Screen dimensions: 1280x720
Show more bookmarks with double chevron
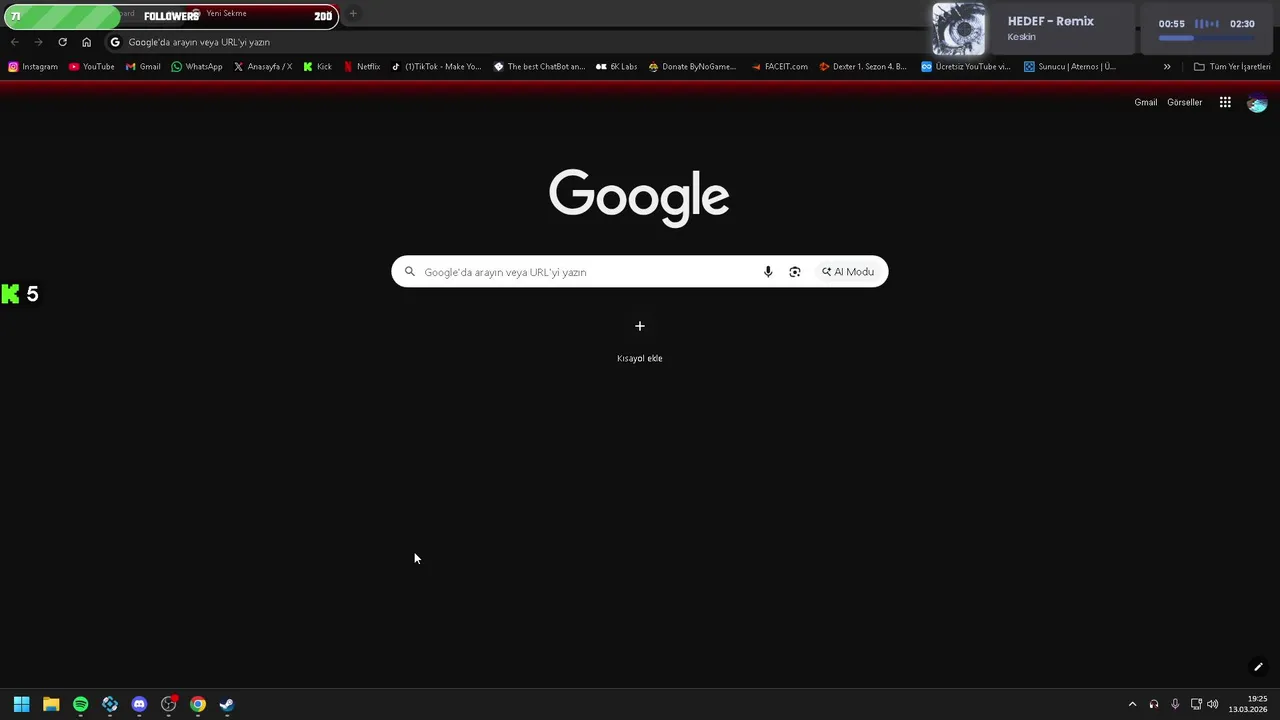(1167, 67)
